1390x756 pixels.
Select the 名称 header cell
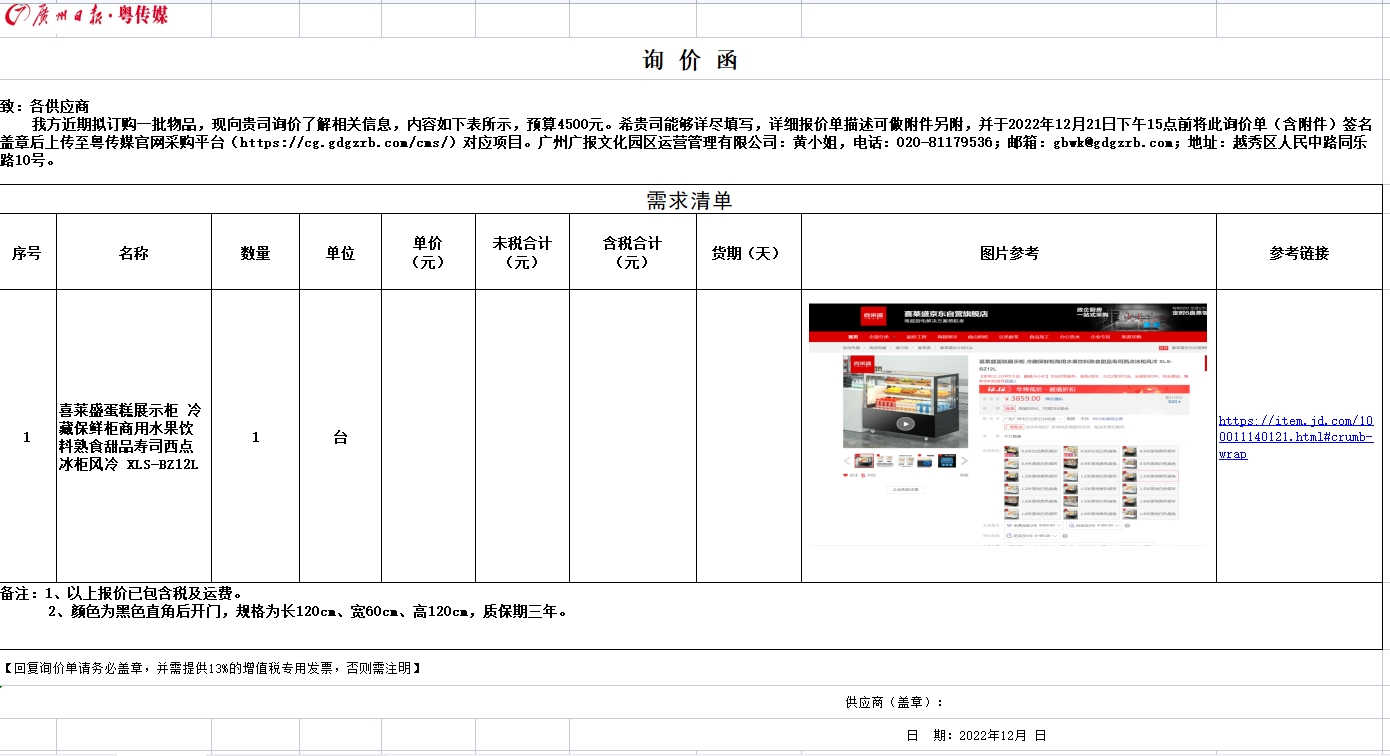pos(134,253)
